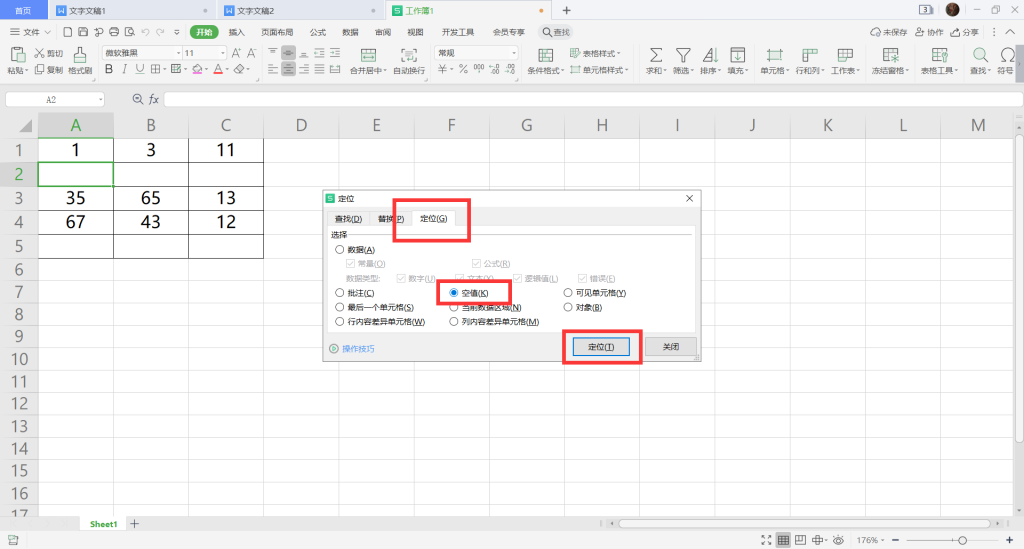The width and height of the screenshot is (1024, 549).
Task: Add a new sheet with plus button
Action: (135, 524)
